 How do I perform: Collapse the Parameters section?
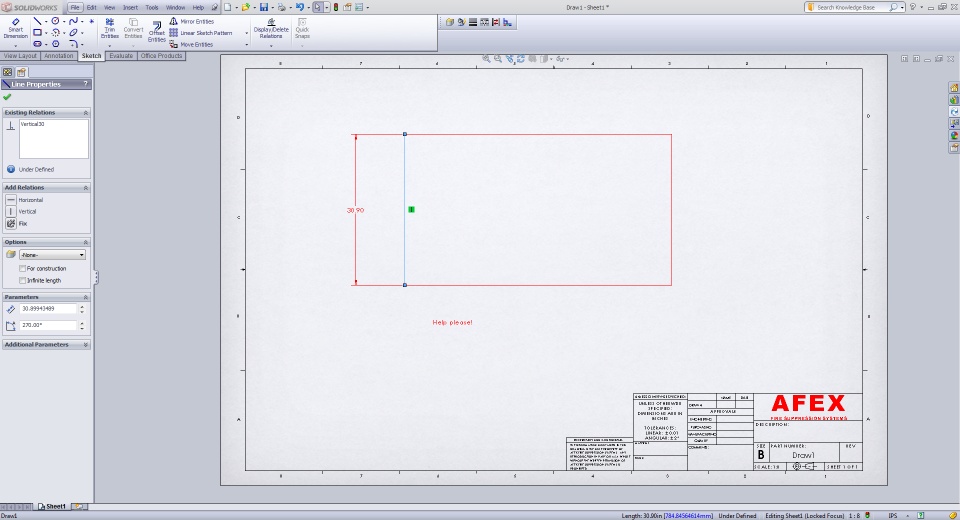pos(86,297)
